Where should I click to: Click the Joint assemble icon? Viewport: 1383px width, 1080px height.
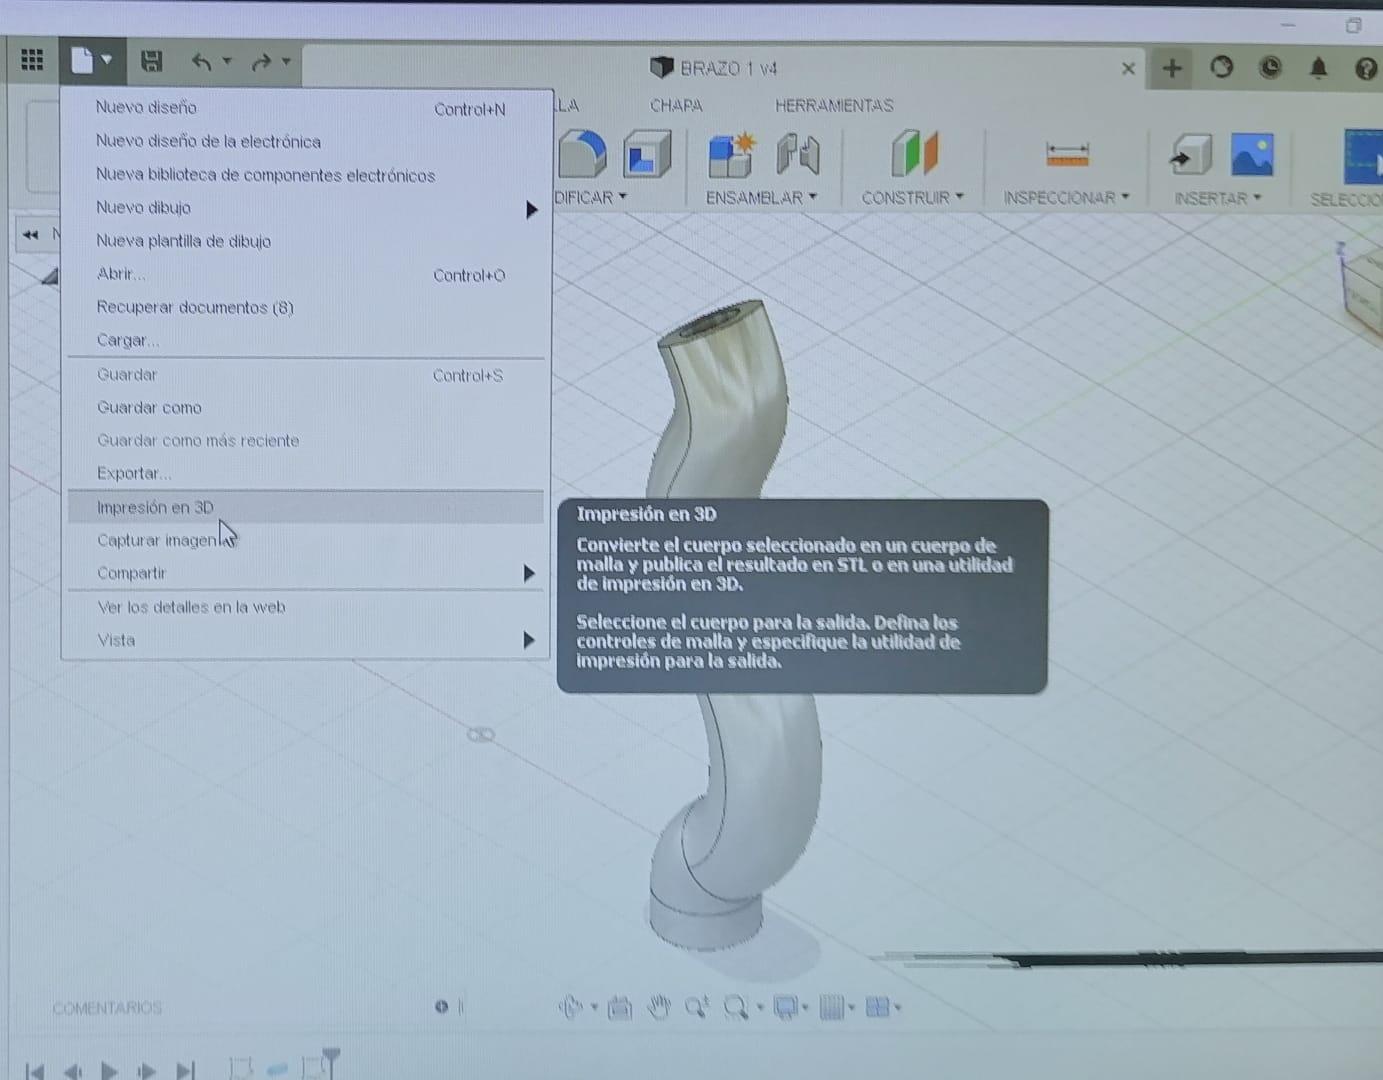[798, 155]
